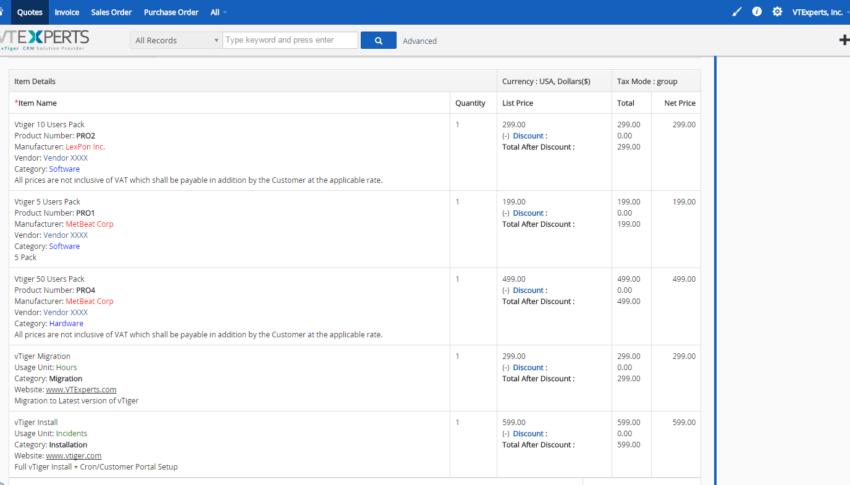The height and width of the screenshot is (485, 850).
Task: Expand the All modules menu
Action: [x=218, y=12]
